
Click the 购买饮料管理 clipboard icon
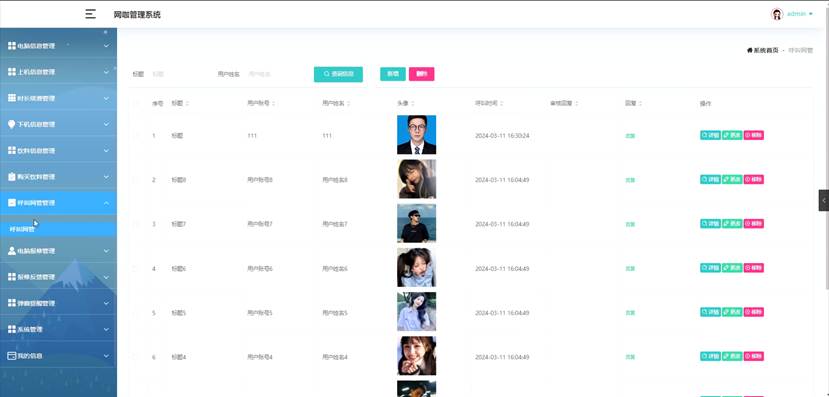(12, 177)
